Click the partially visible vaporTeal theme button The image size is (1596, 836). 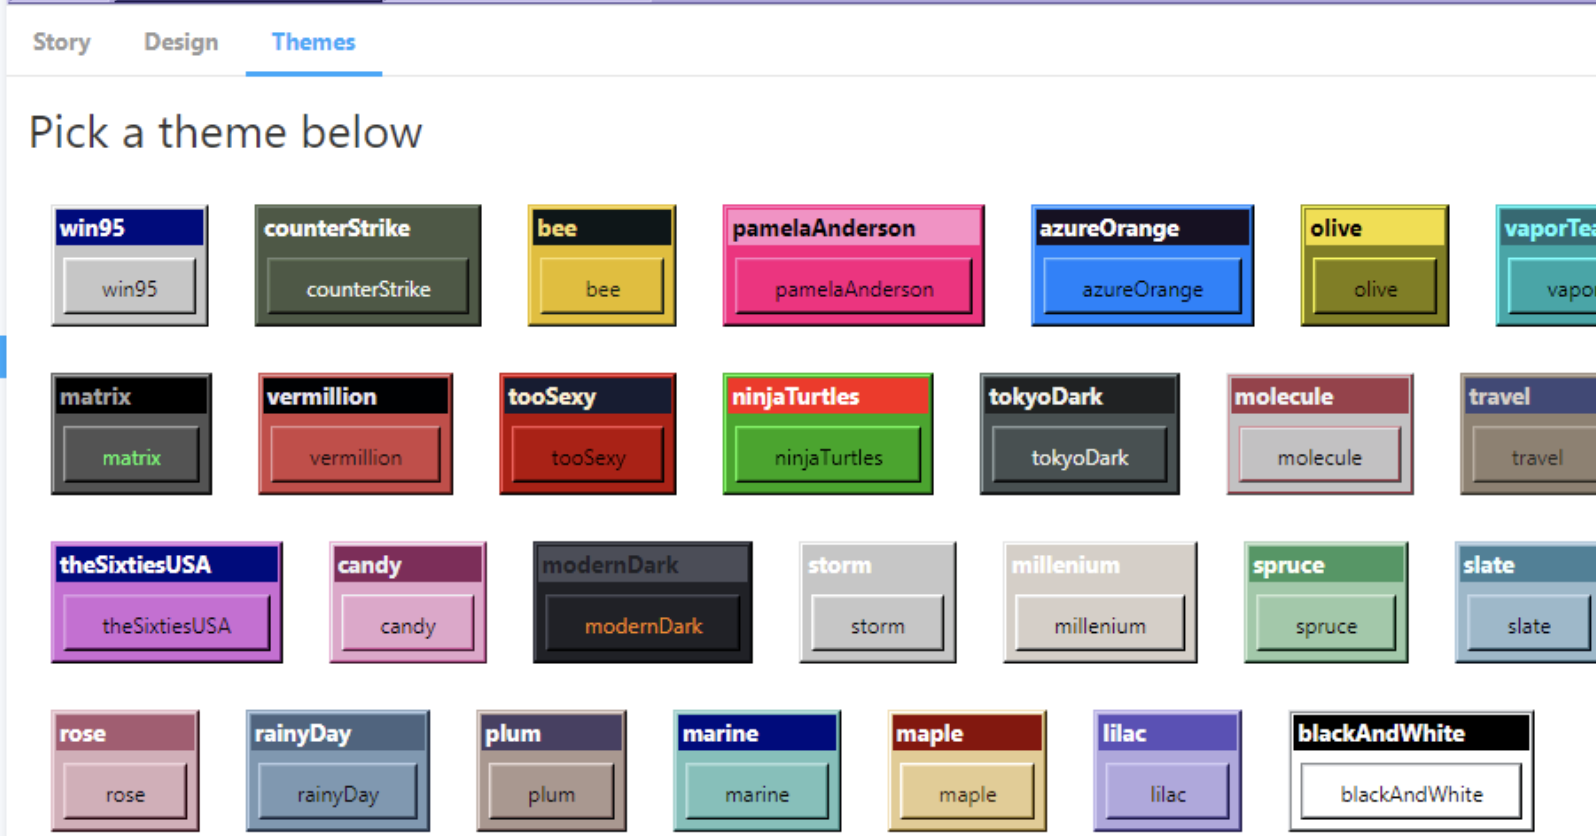1552,288
